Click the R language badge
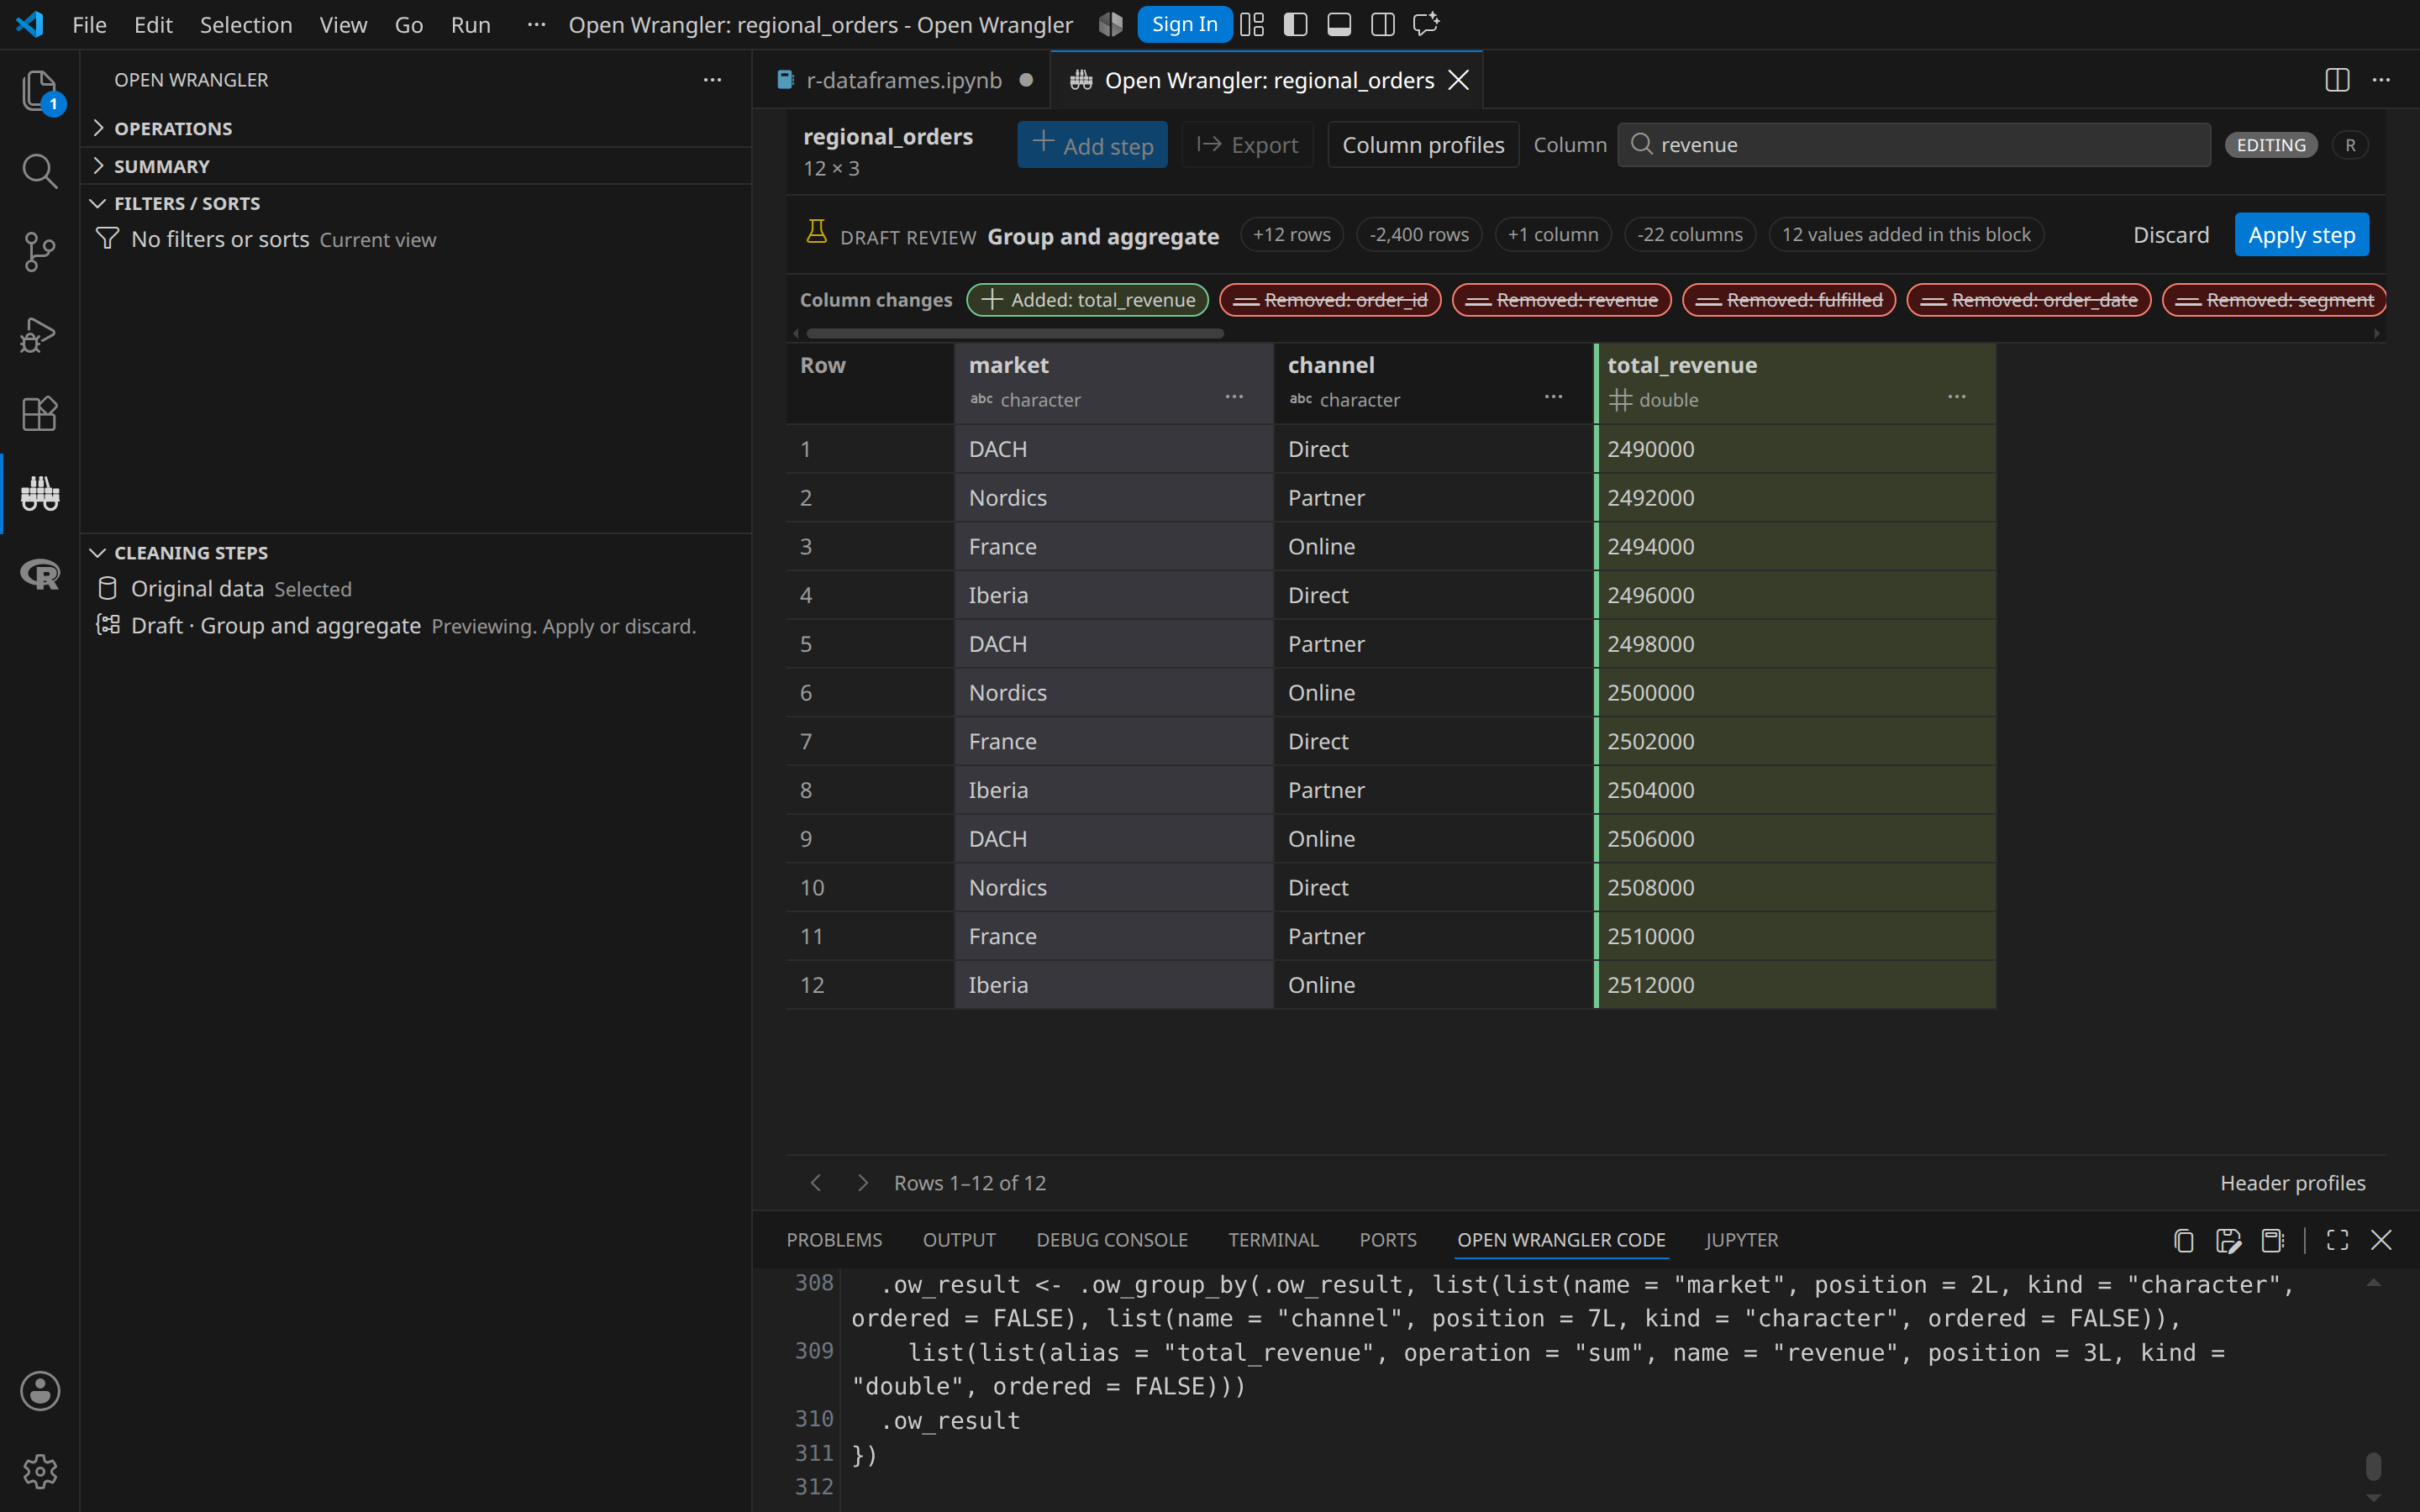2420x1512 pixels. coord(2350,145)
